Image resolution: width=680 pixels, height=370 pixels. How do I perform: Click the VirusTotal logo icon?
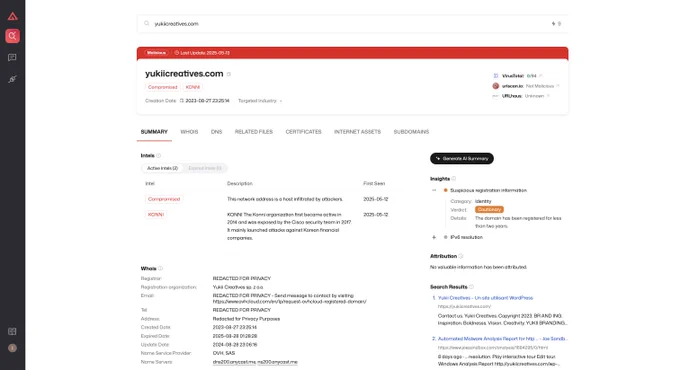[x=496, y=76]
